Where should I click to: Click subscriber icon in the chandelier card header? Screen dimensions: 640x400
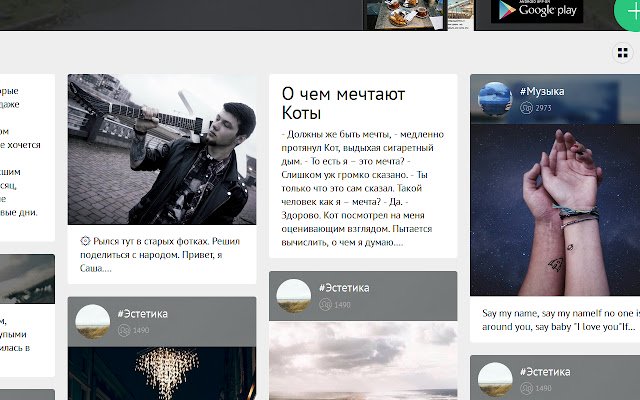(124, 330)
